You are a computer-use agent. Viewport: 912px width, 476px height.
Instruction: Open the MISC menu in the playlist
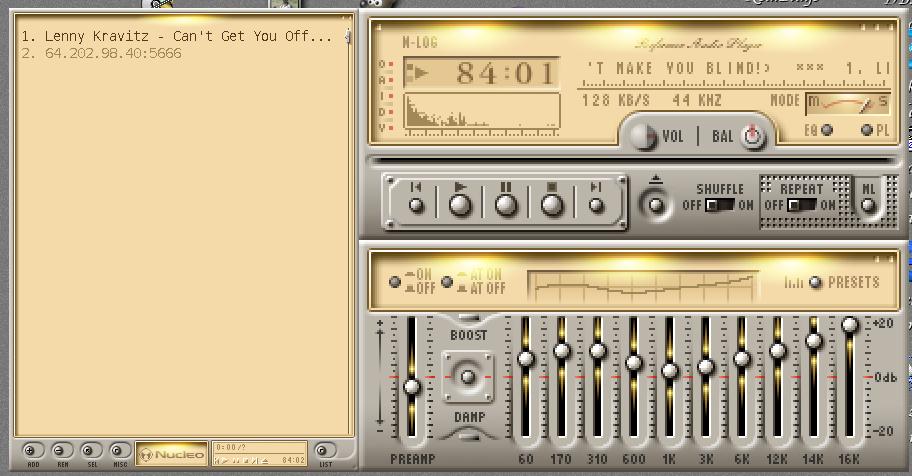coord(120,451)
